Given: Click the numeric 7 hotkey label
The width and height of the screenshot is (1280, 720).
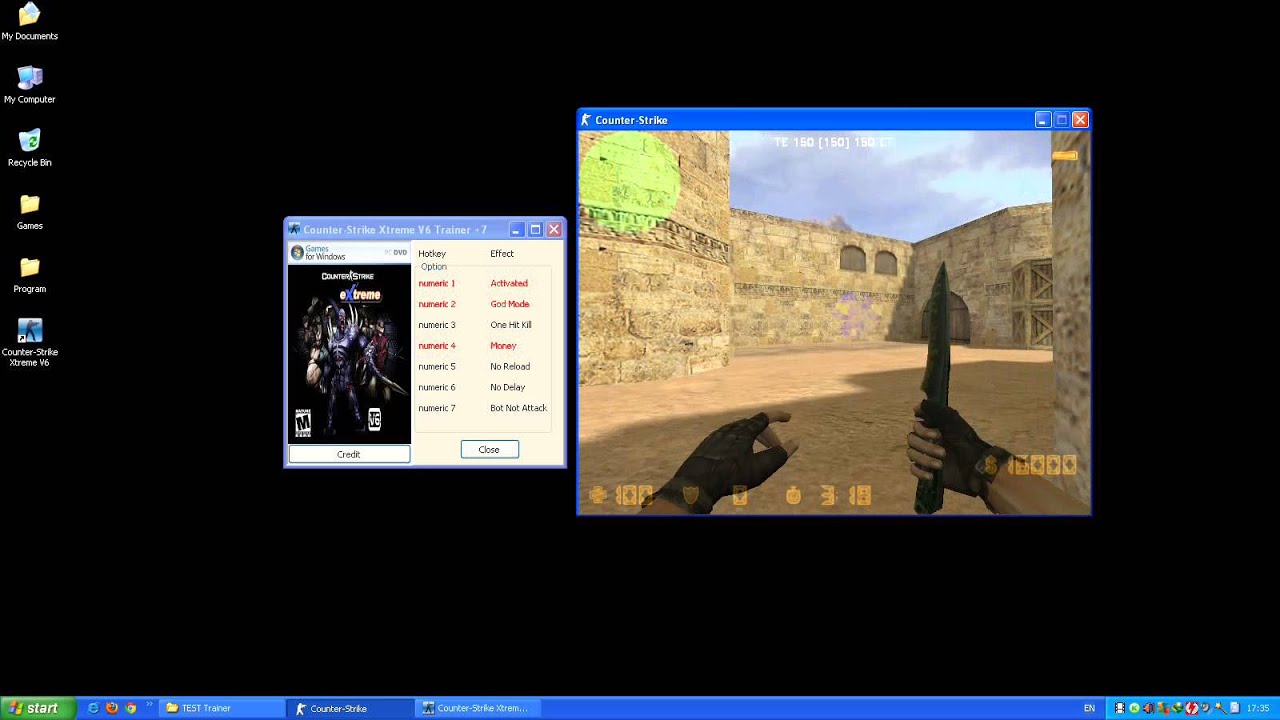Looking at the screenshot, I should pyautogui.click(x=437, y=408).
